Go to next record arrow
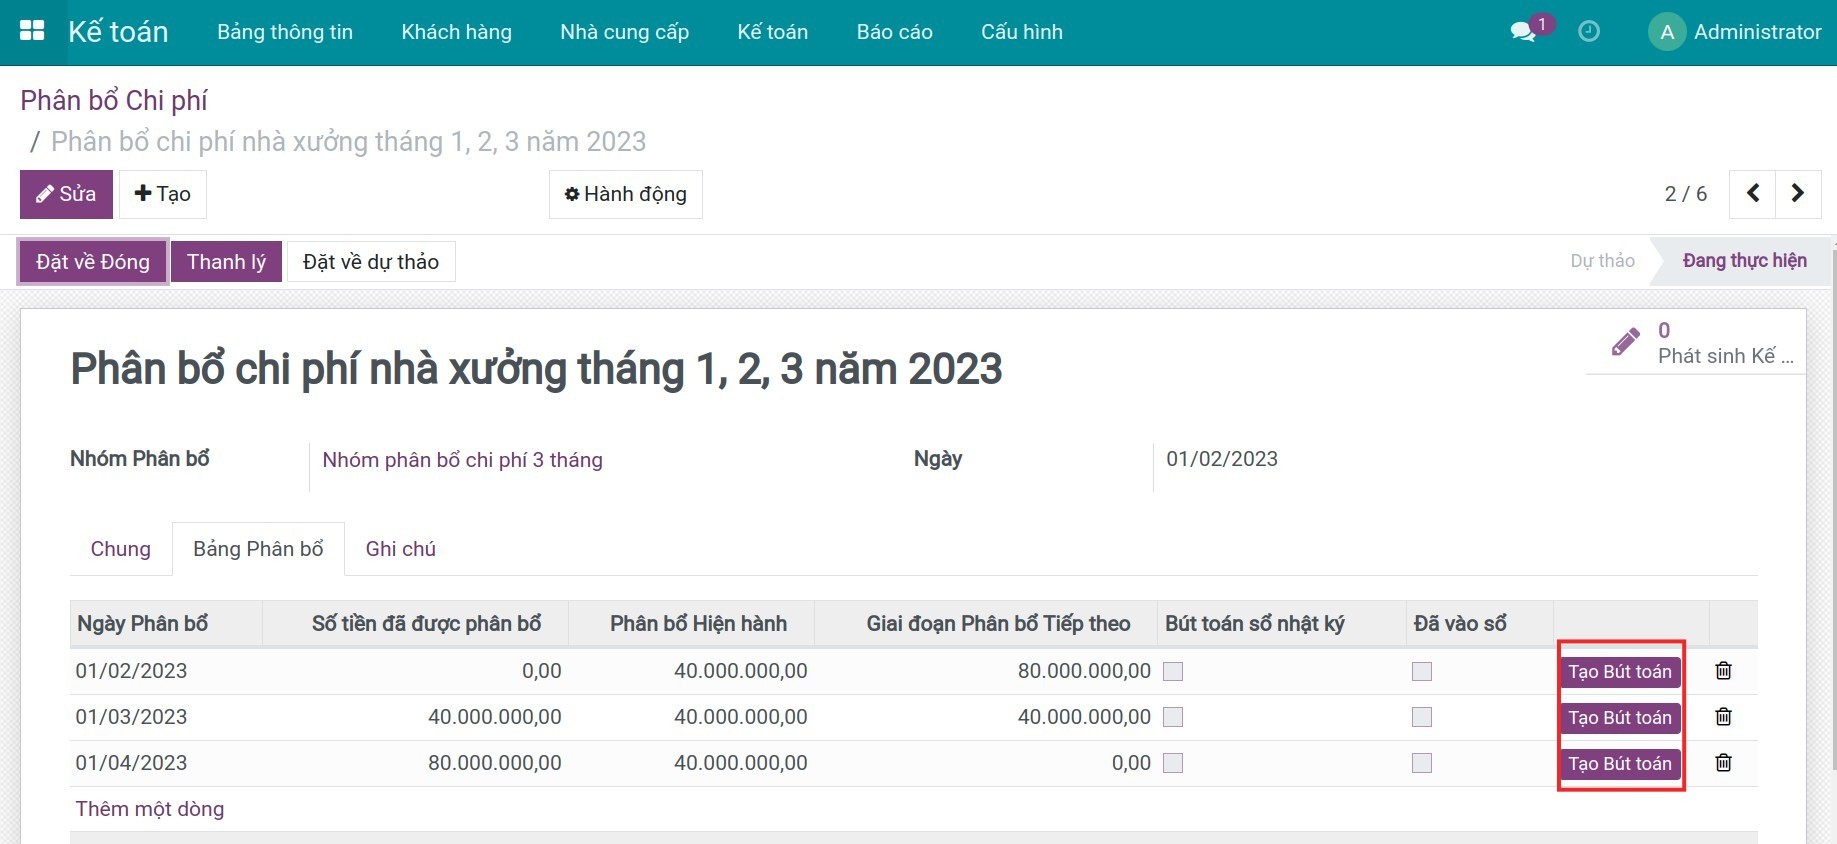1837x844 pixels. tap(1797, 193)
